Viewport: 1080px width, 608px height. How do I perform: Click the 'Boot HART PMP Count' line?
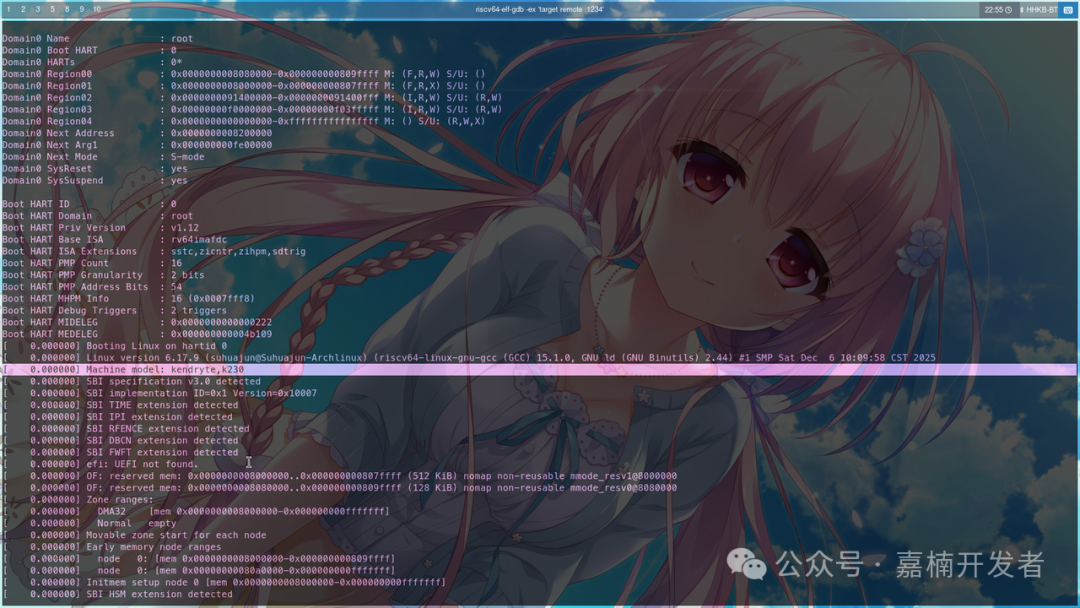click(92, 263)
